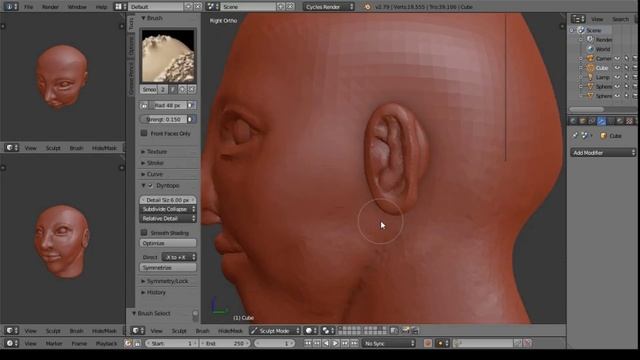Open the Cycles Render engine dropdown
640x360 pixels.
[x=329, y=7]
